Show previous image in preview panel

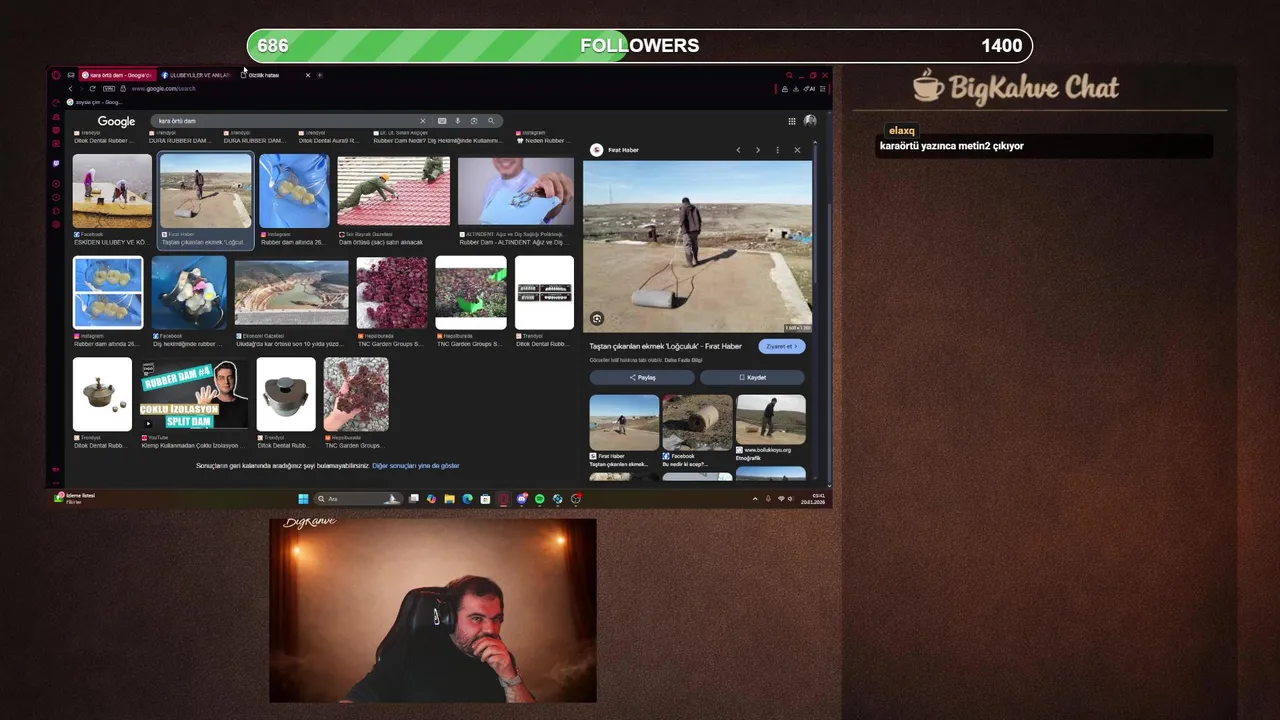point(738,150)
